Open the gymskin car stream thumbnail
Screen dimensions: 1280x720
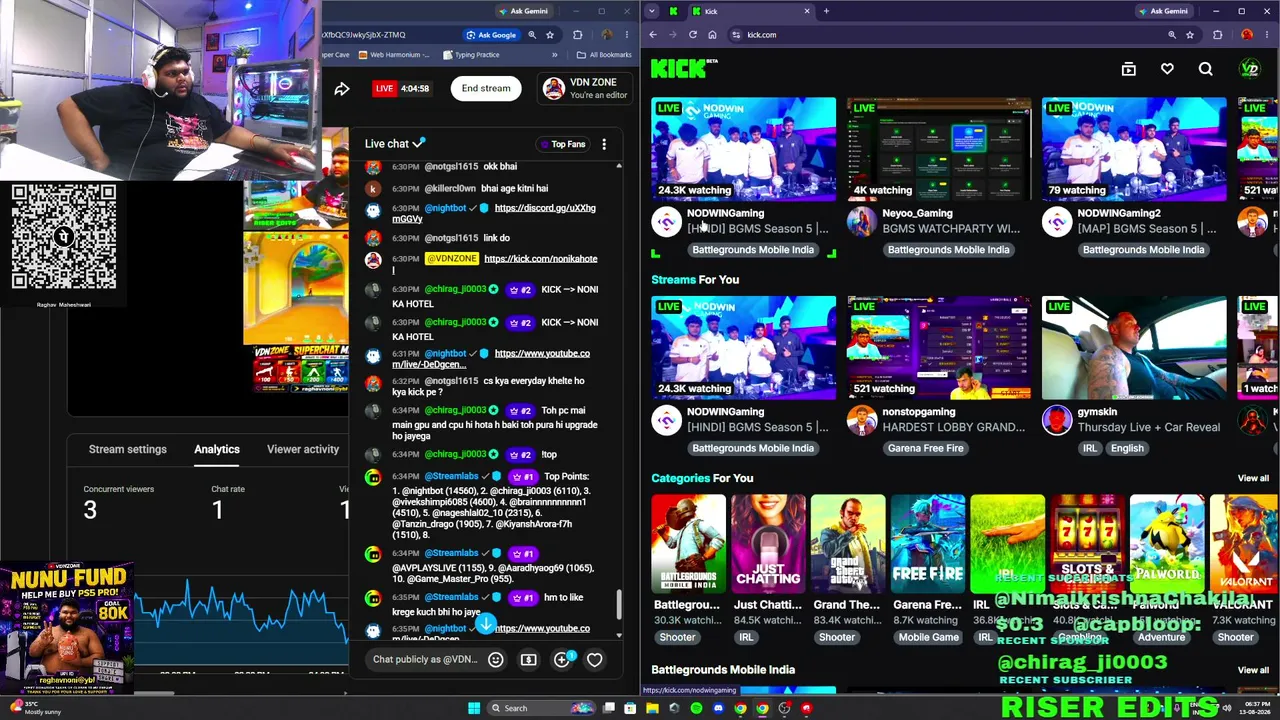click(x=1134, y=347)
